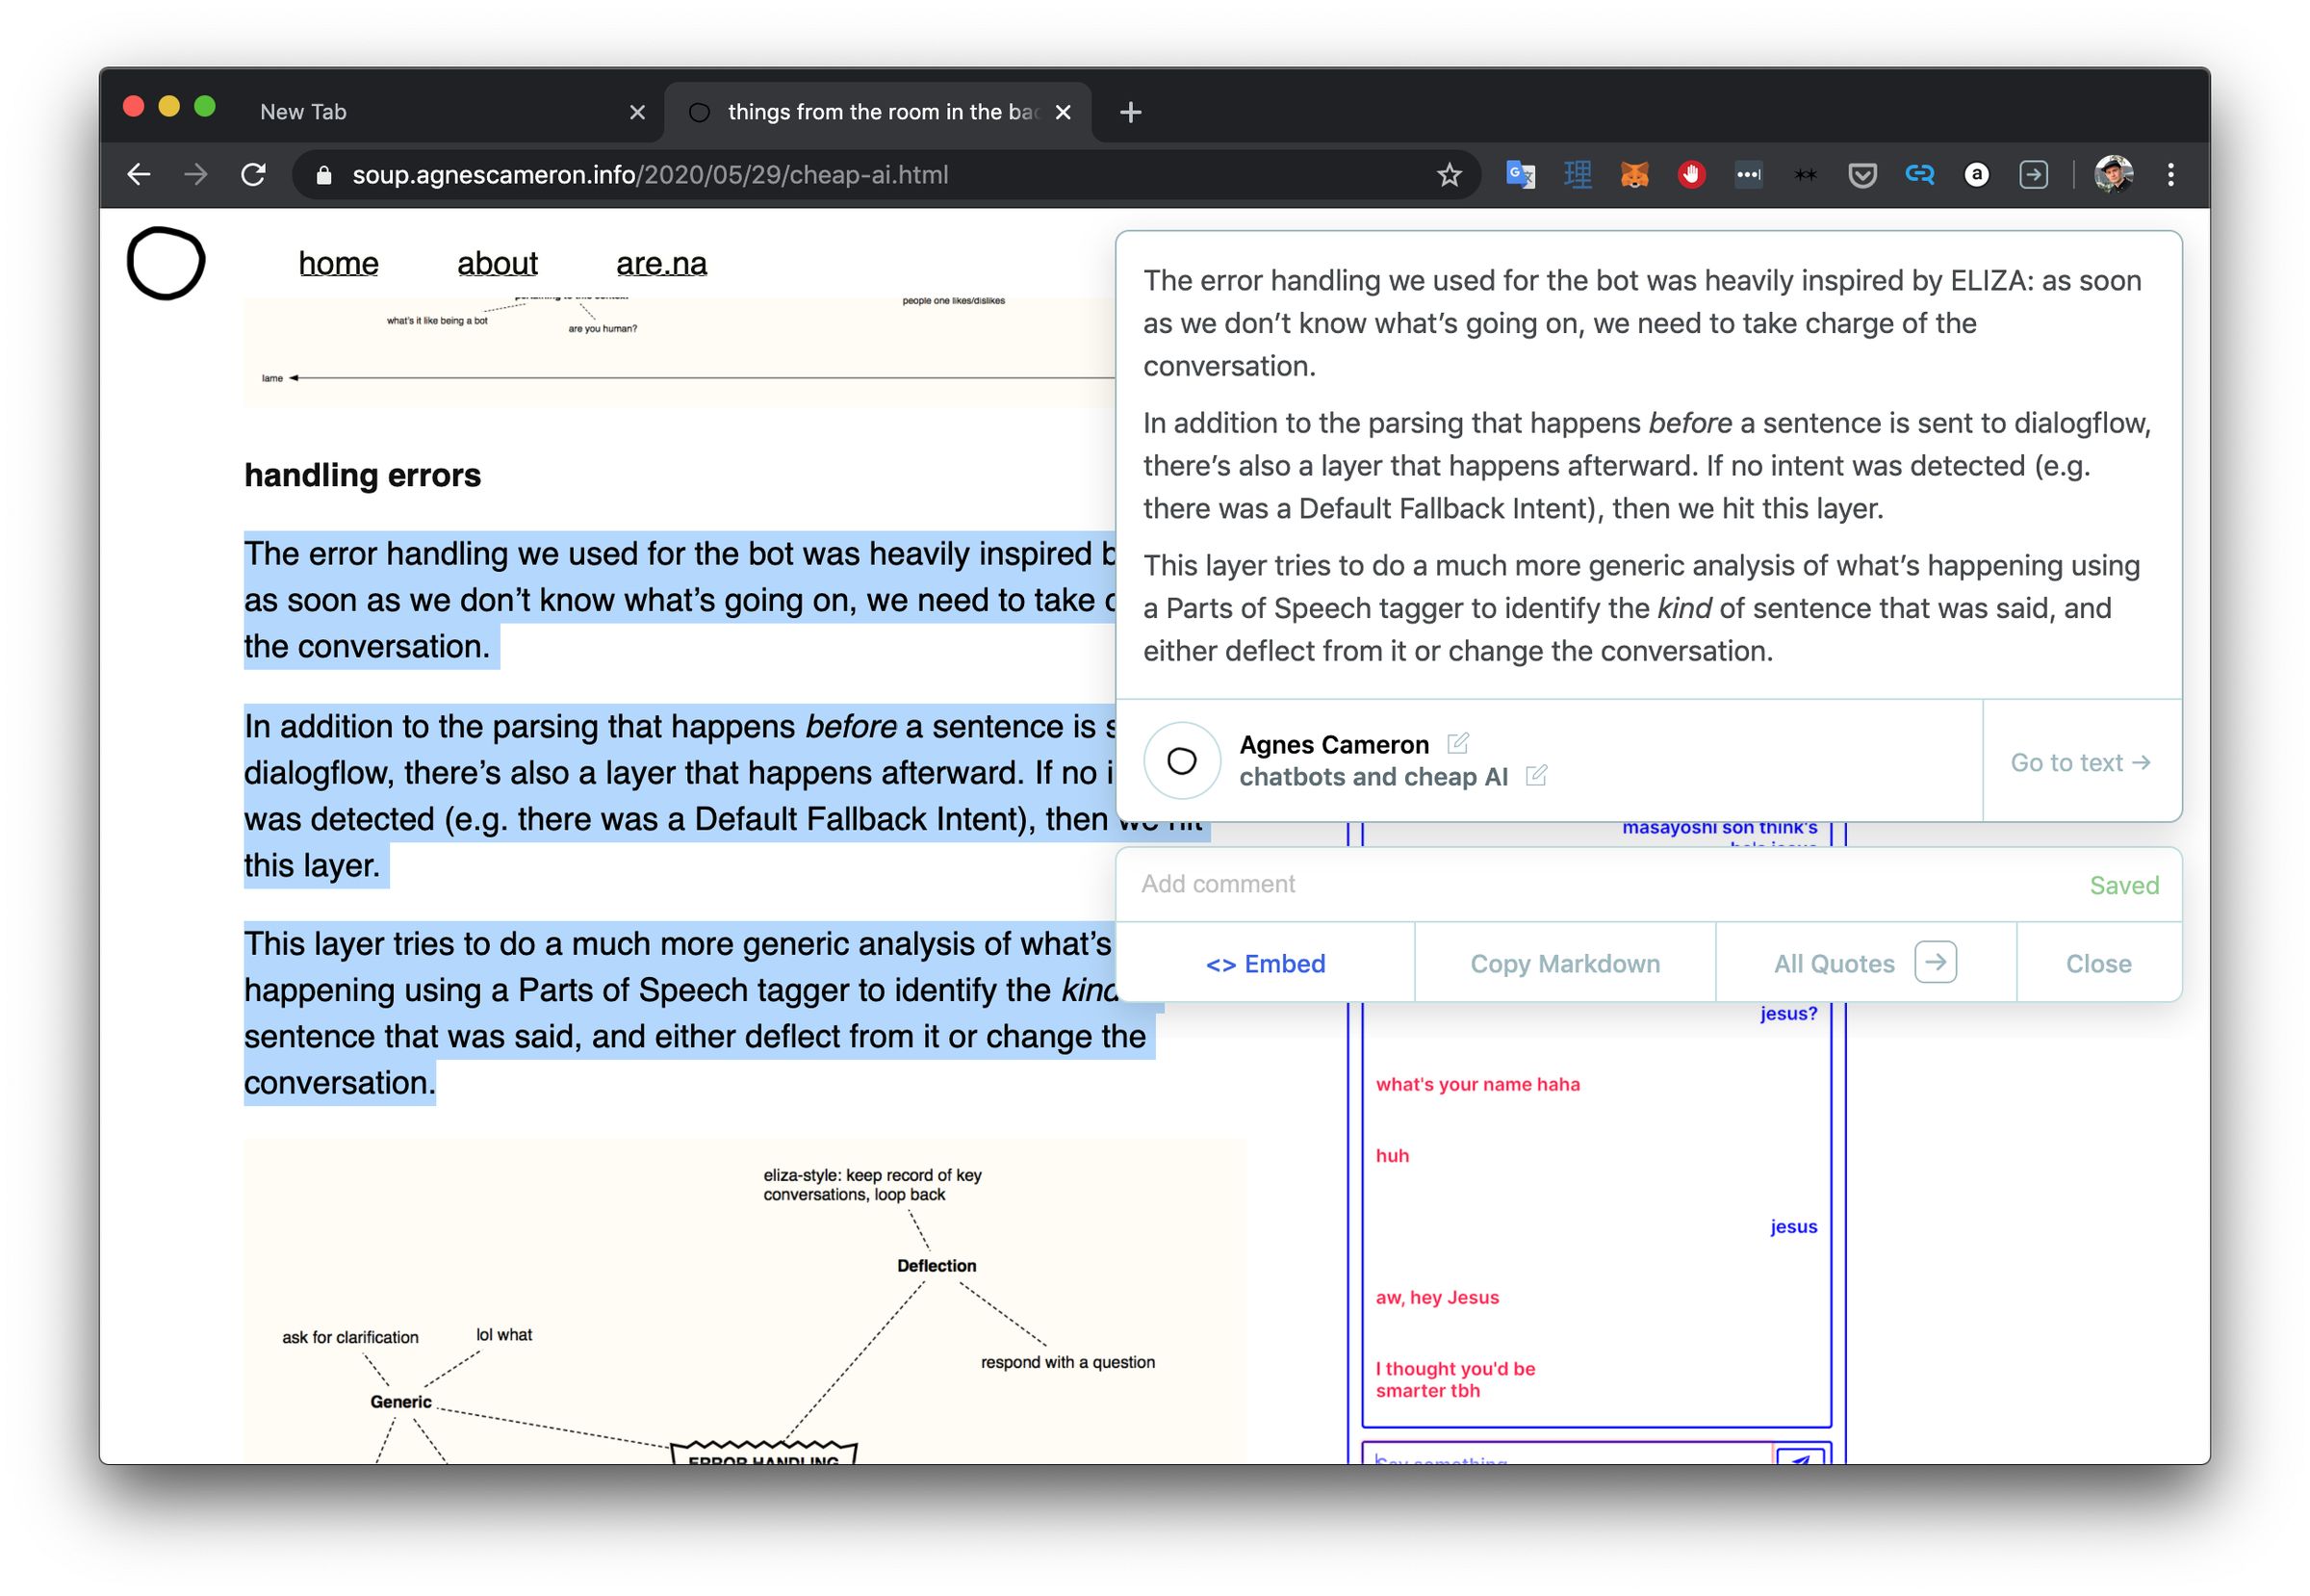Bookmark the page via the star icon

pos(1448,175)
